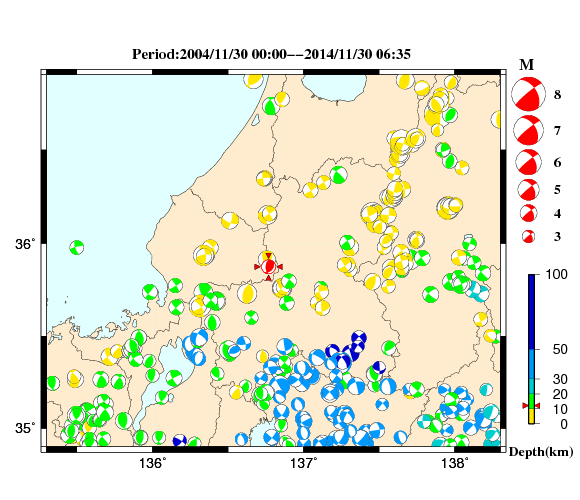This screenshot has height=500, width=580.
Task: Click the magnitude 7 legend beach ball
Action: [x=528, y=130]
